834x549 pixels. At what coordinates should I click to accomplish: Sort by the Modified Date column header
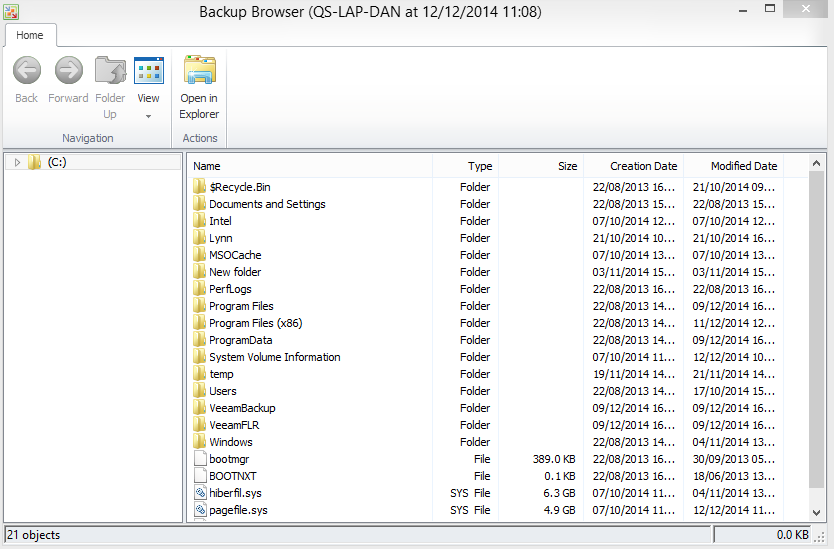click(734, 166)
